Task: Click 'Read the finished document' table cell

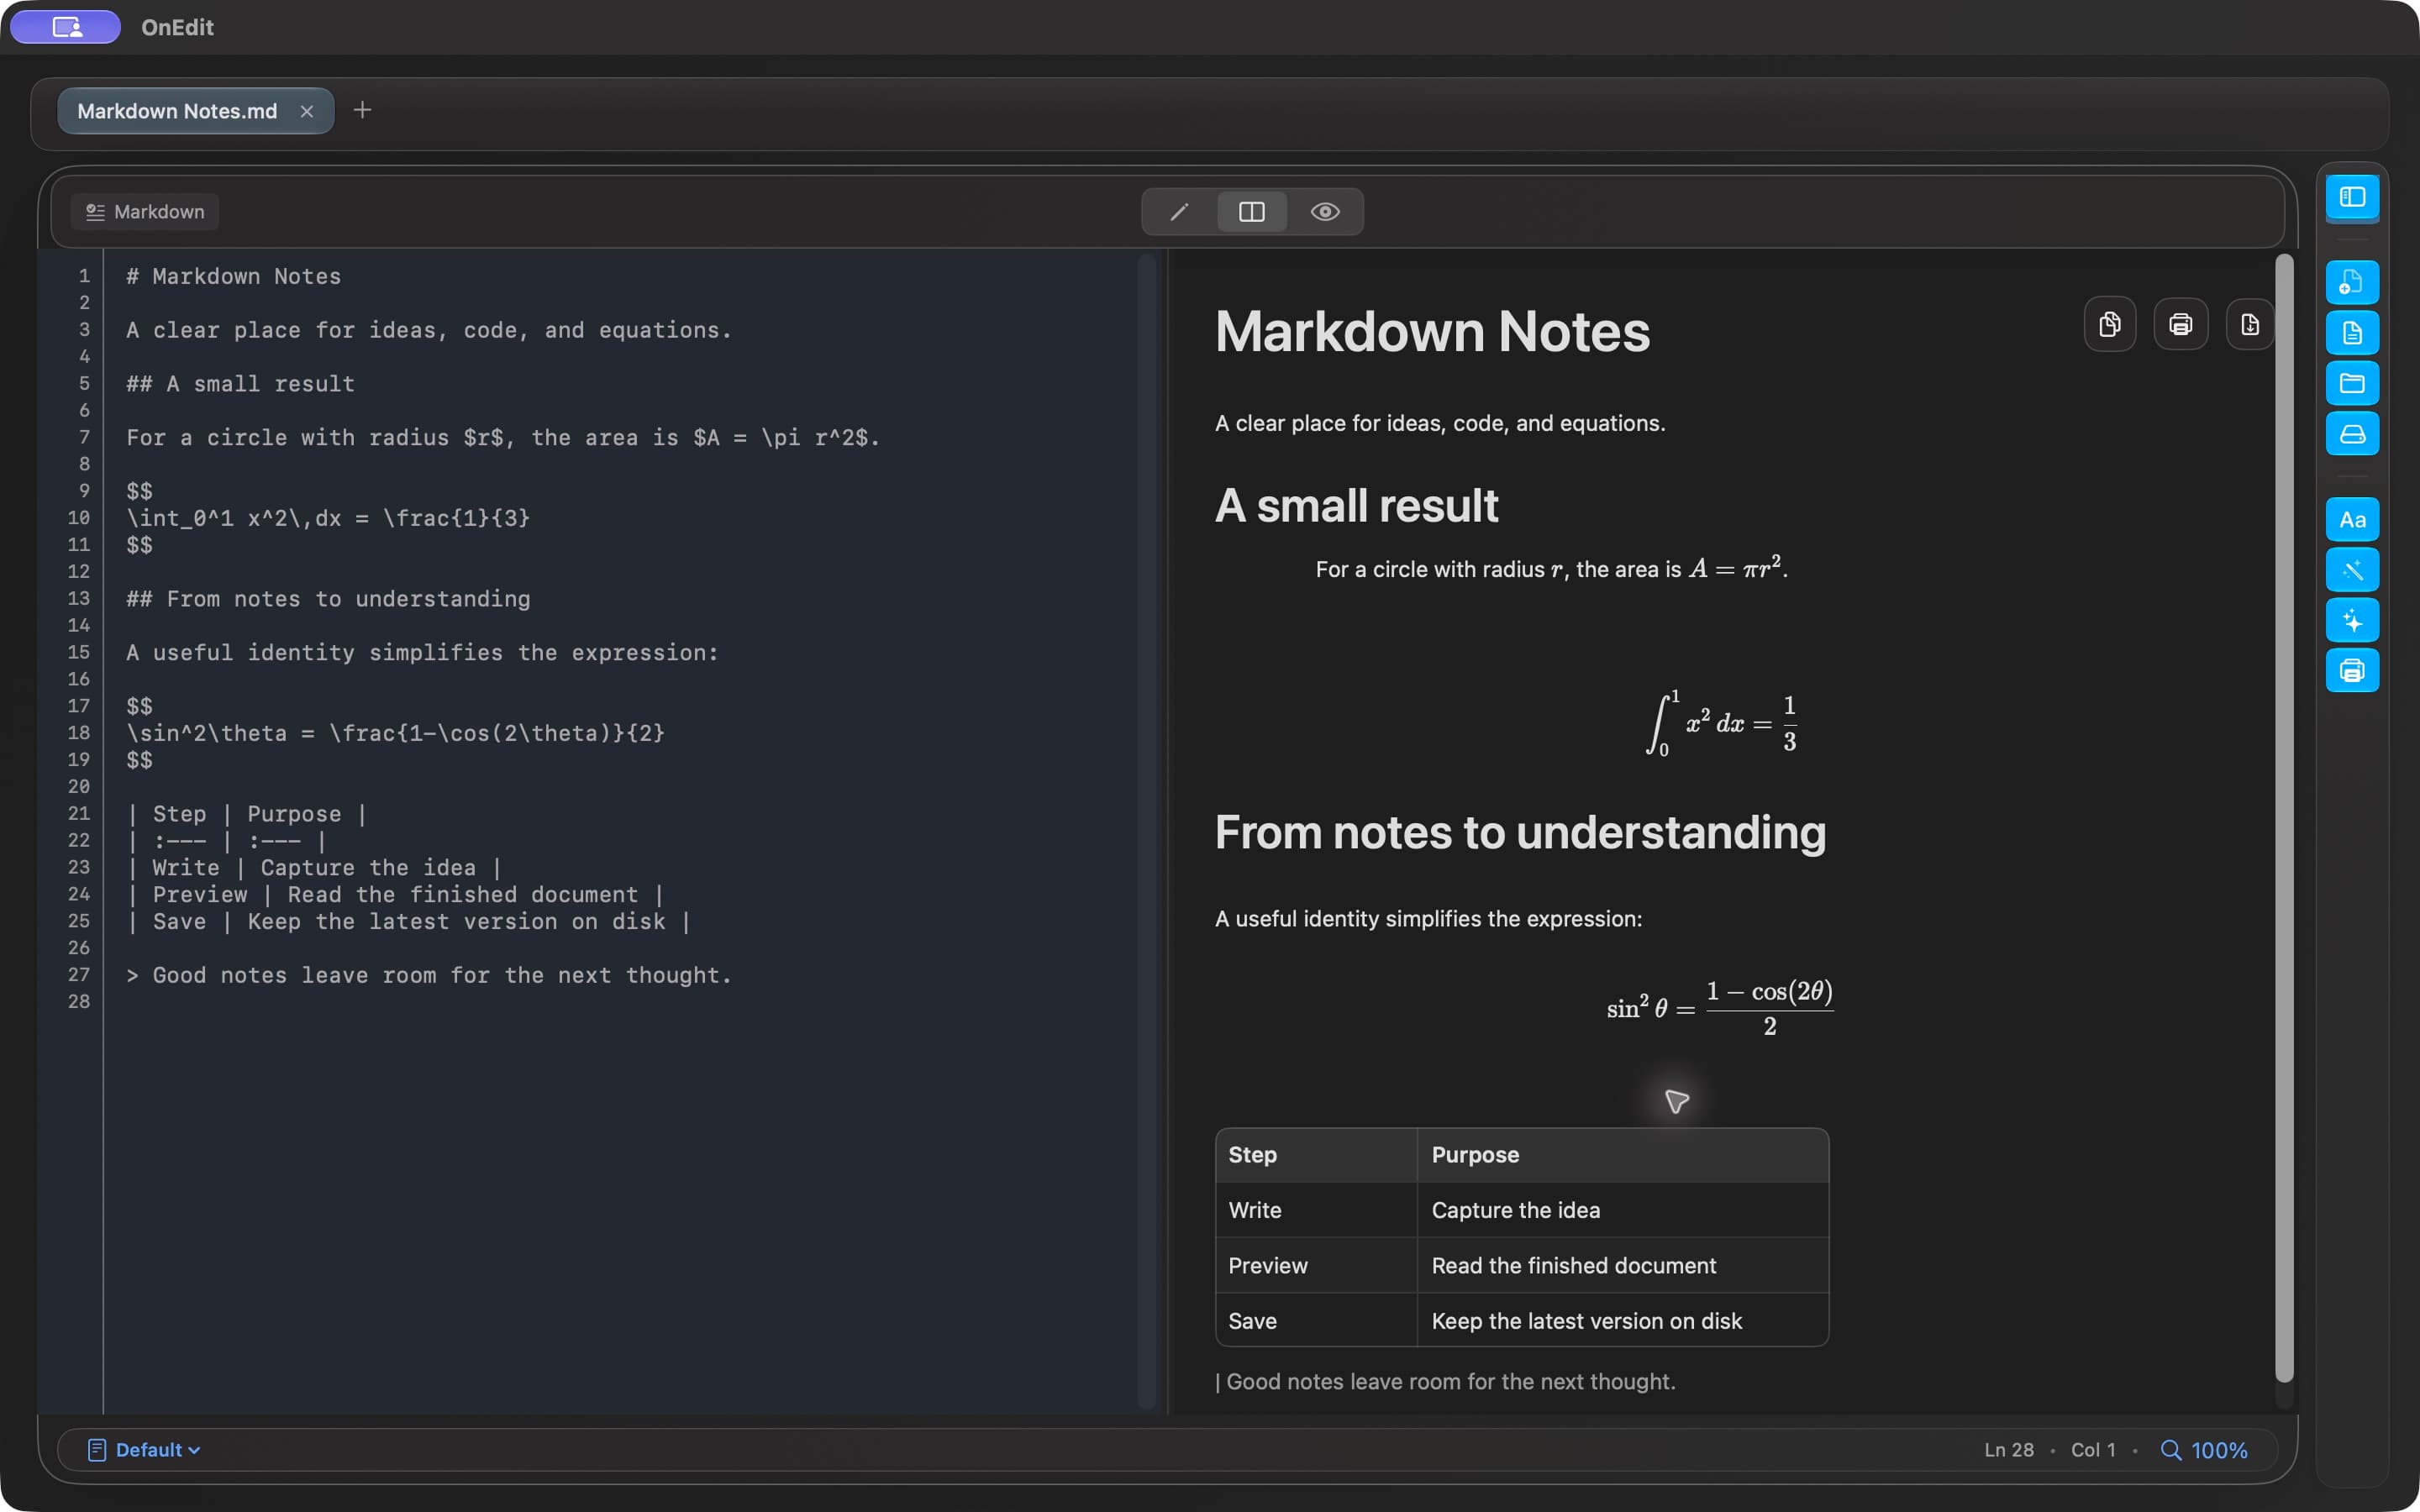Action: tap(1622, 1266)
